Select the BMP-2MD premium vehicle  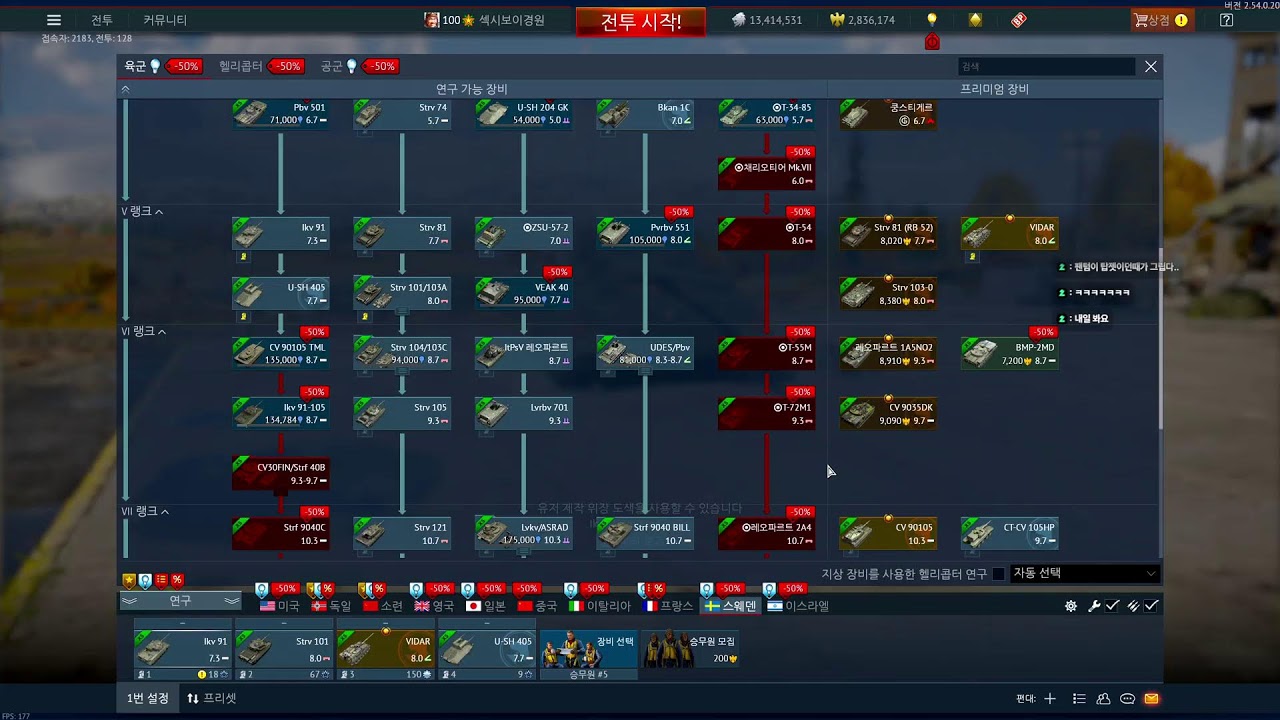(x=1010, y=354)
